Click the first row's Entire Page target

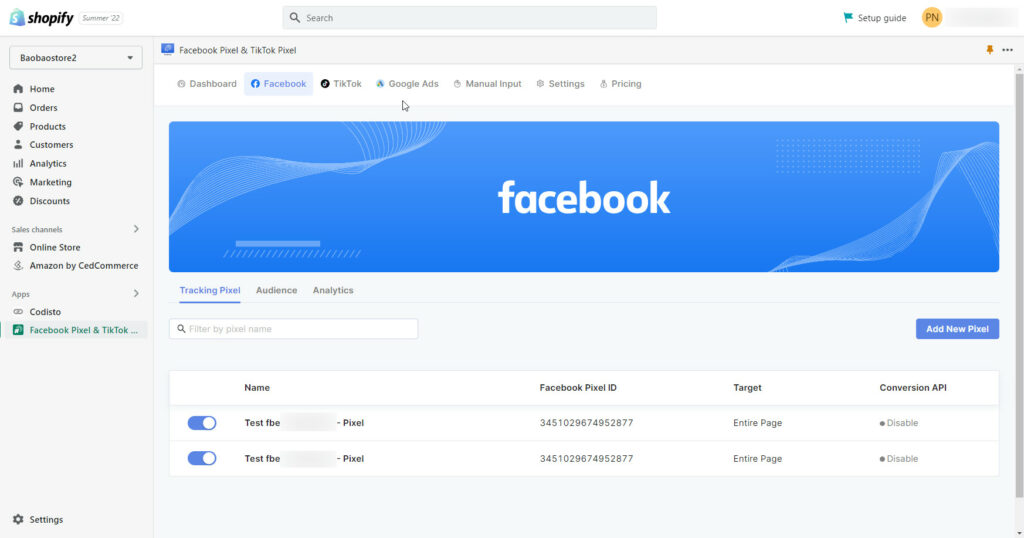pos(758,423)
